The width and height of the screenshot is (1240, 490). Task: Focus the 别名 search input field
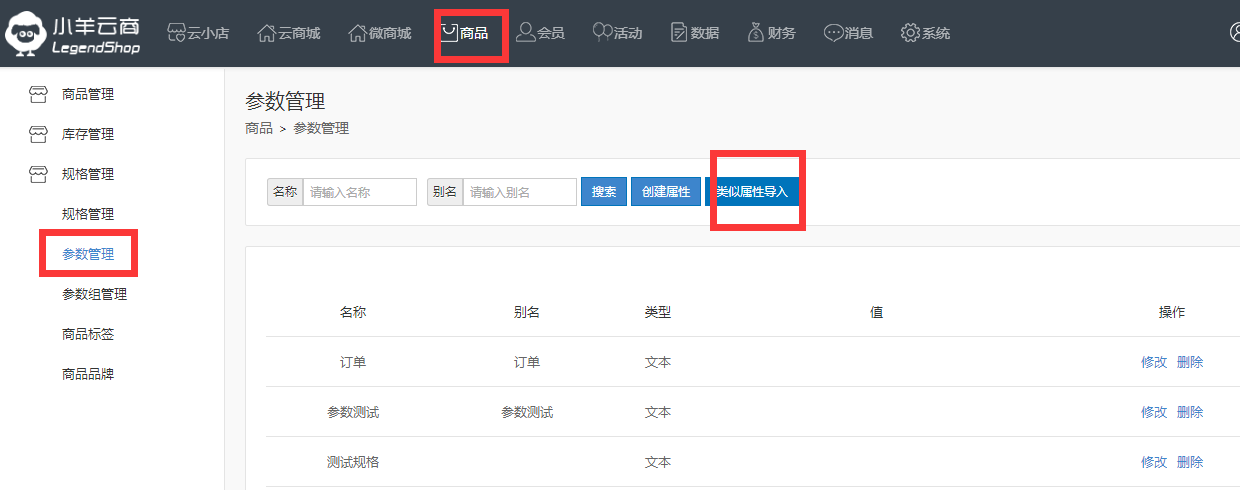click(x=520, y=192)
